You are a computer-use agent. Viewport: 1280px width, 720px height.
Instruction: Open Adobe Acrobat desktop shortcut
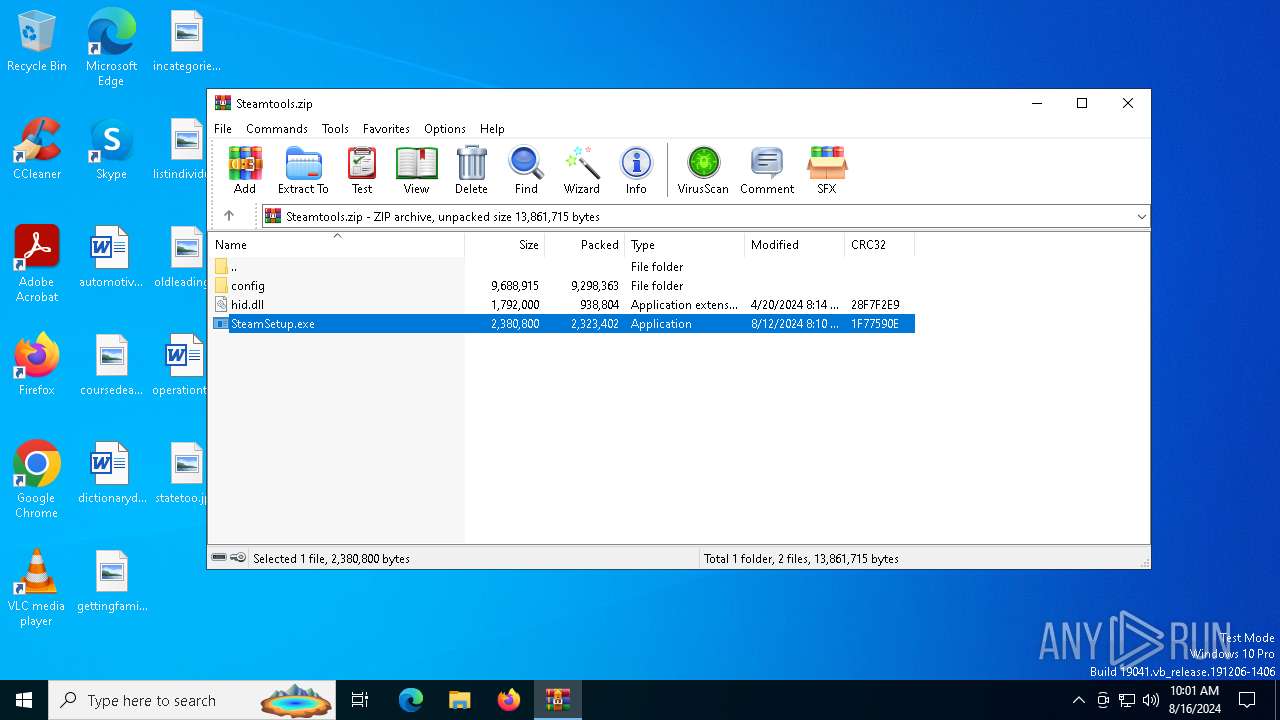37,264
